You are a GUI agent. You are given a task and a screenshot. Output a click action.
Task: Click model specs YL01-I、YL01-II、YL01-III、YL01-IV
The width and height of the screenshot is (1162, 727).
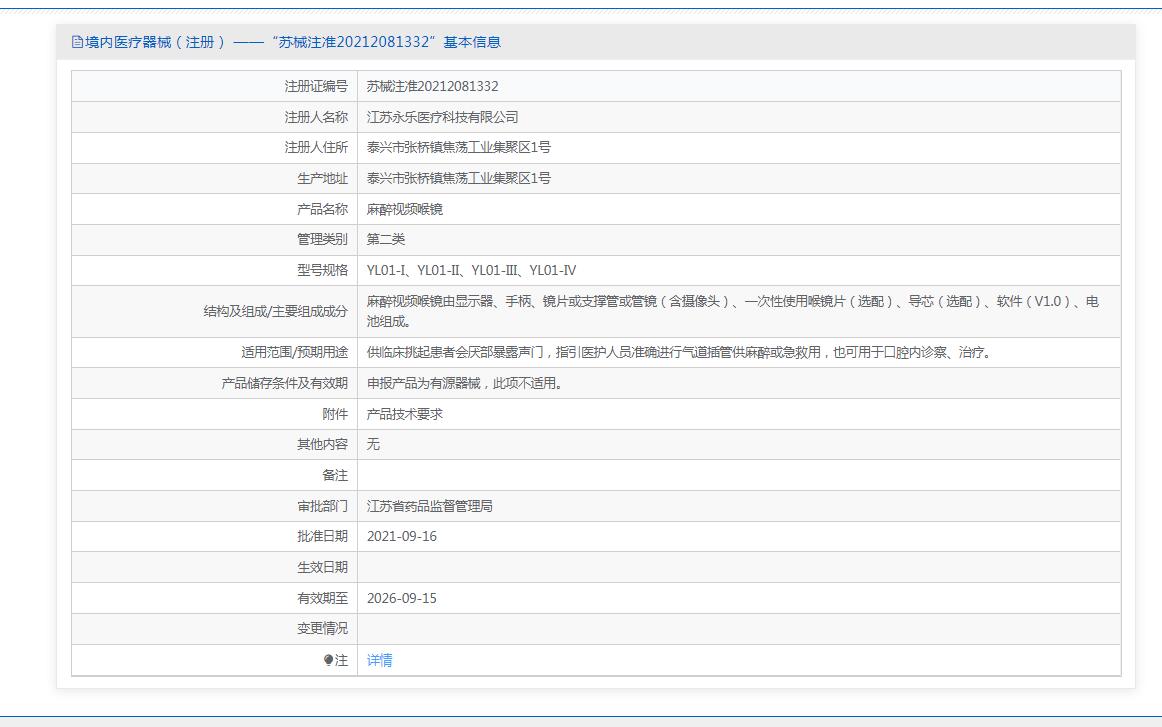(471, 270)
